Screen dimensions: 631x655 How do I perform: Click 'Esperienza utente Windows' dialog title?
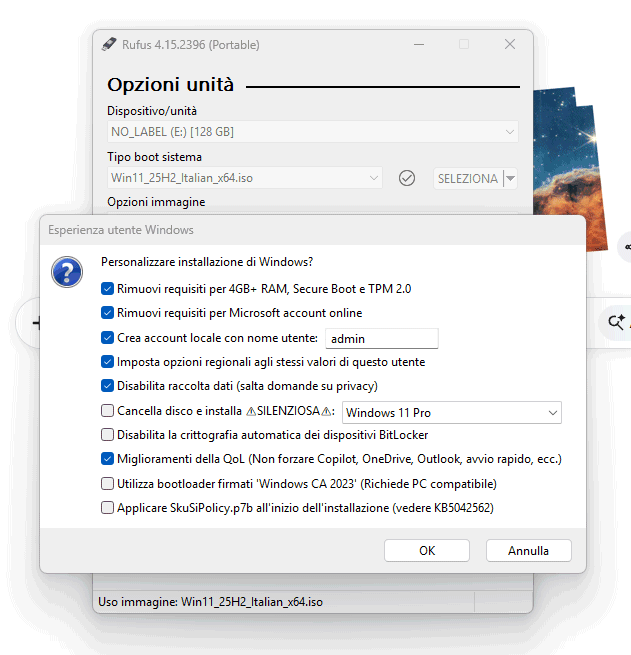point(121,230)
